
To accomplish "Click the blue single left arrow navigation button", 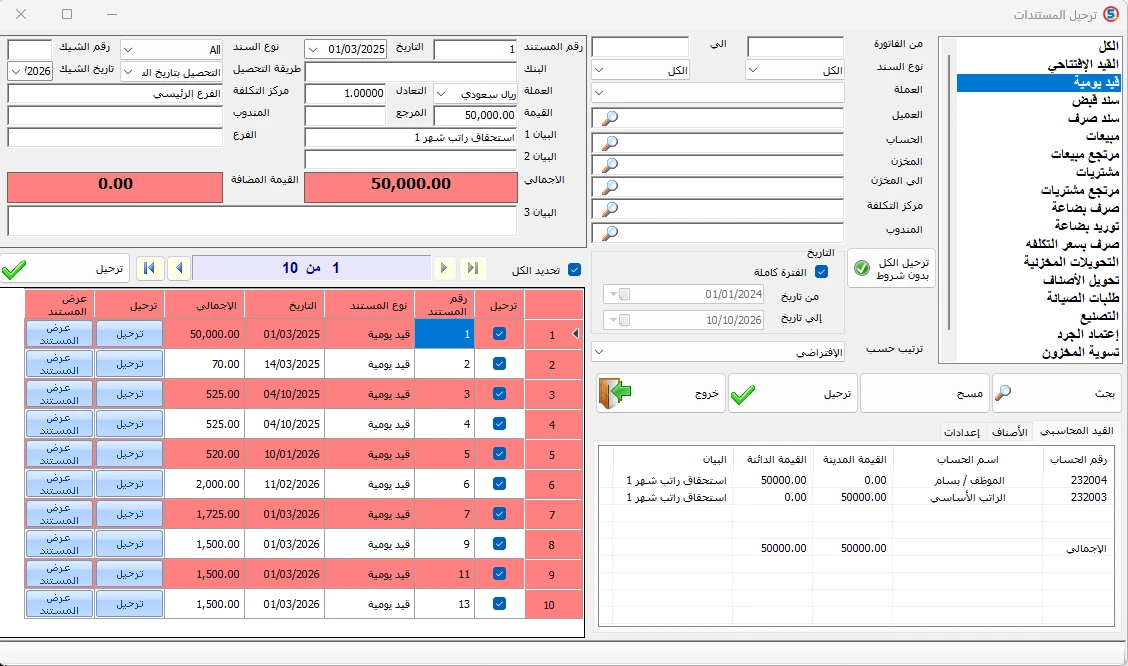I will (x=179, y=268).
